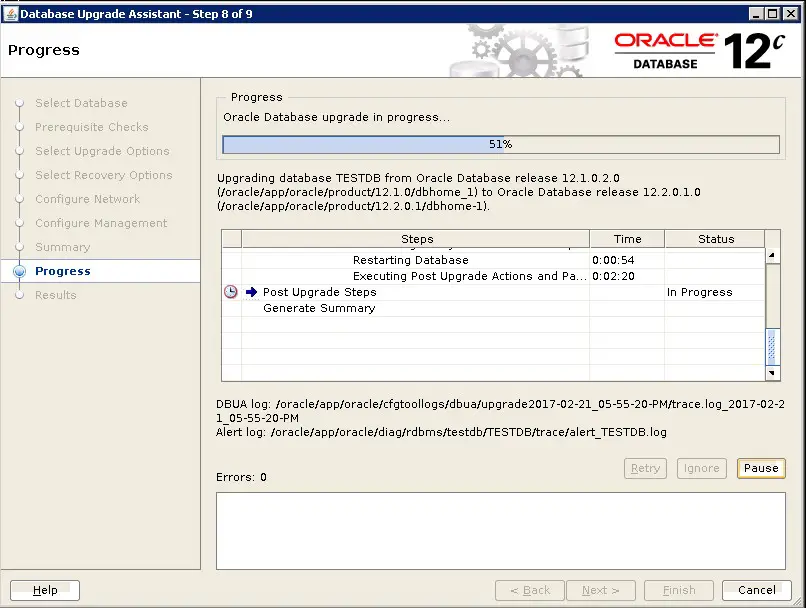This screenshot has height=608, width=806.
Task: Select the Post Upgrade Steps row
Action: [493, 292]
